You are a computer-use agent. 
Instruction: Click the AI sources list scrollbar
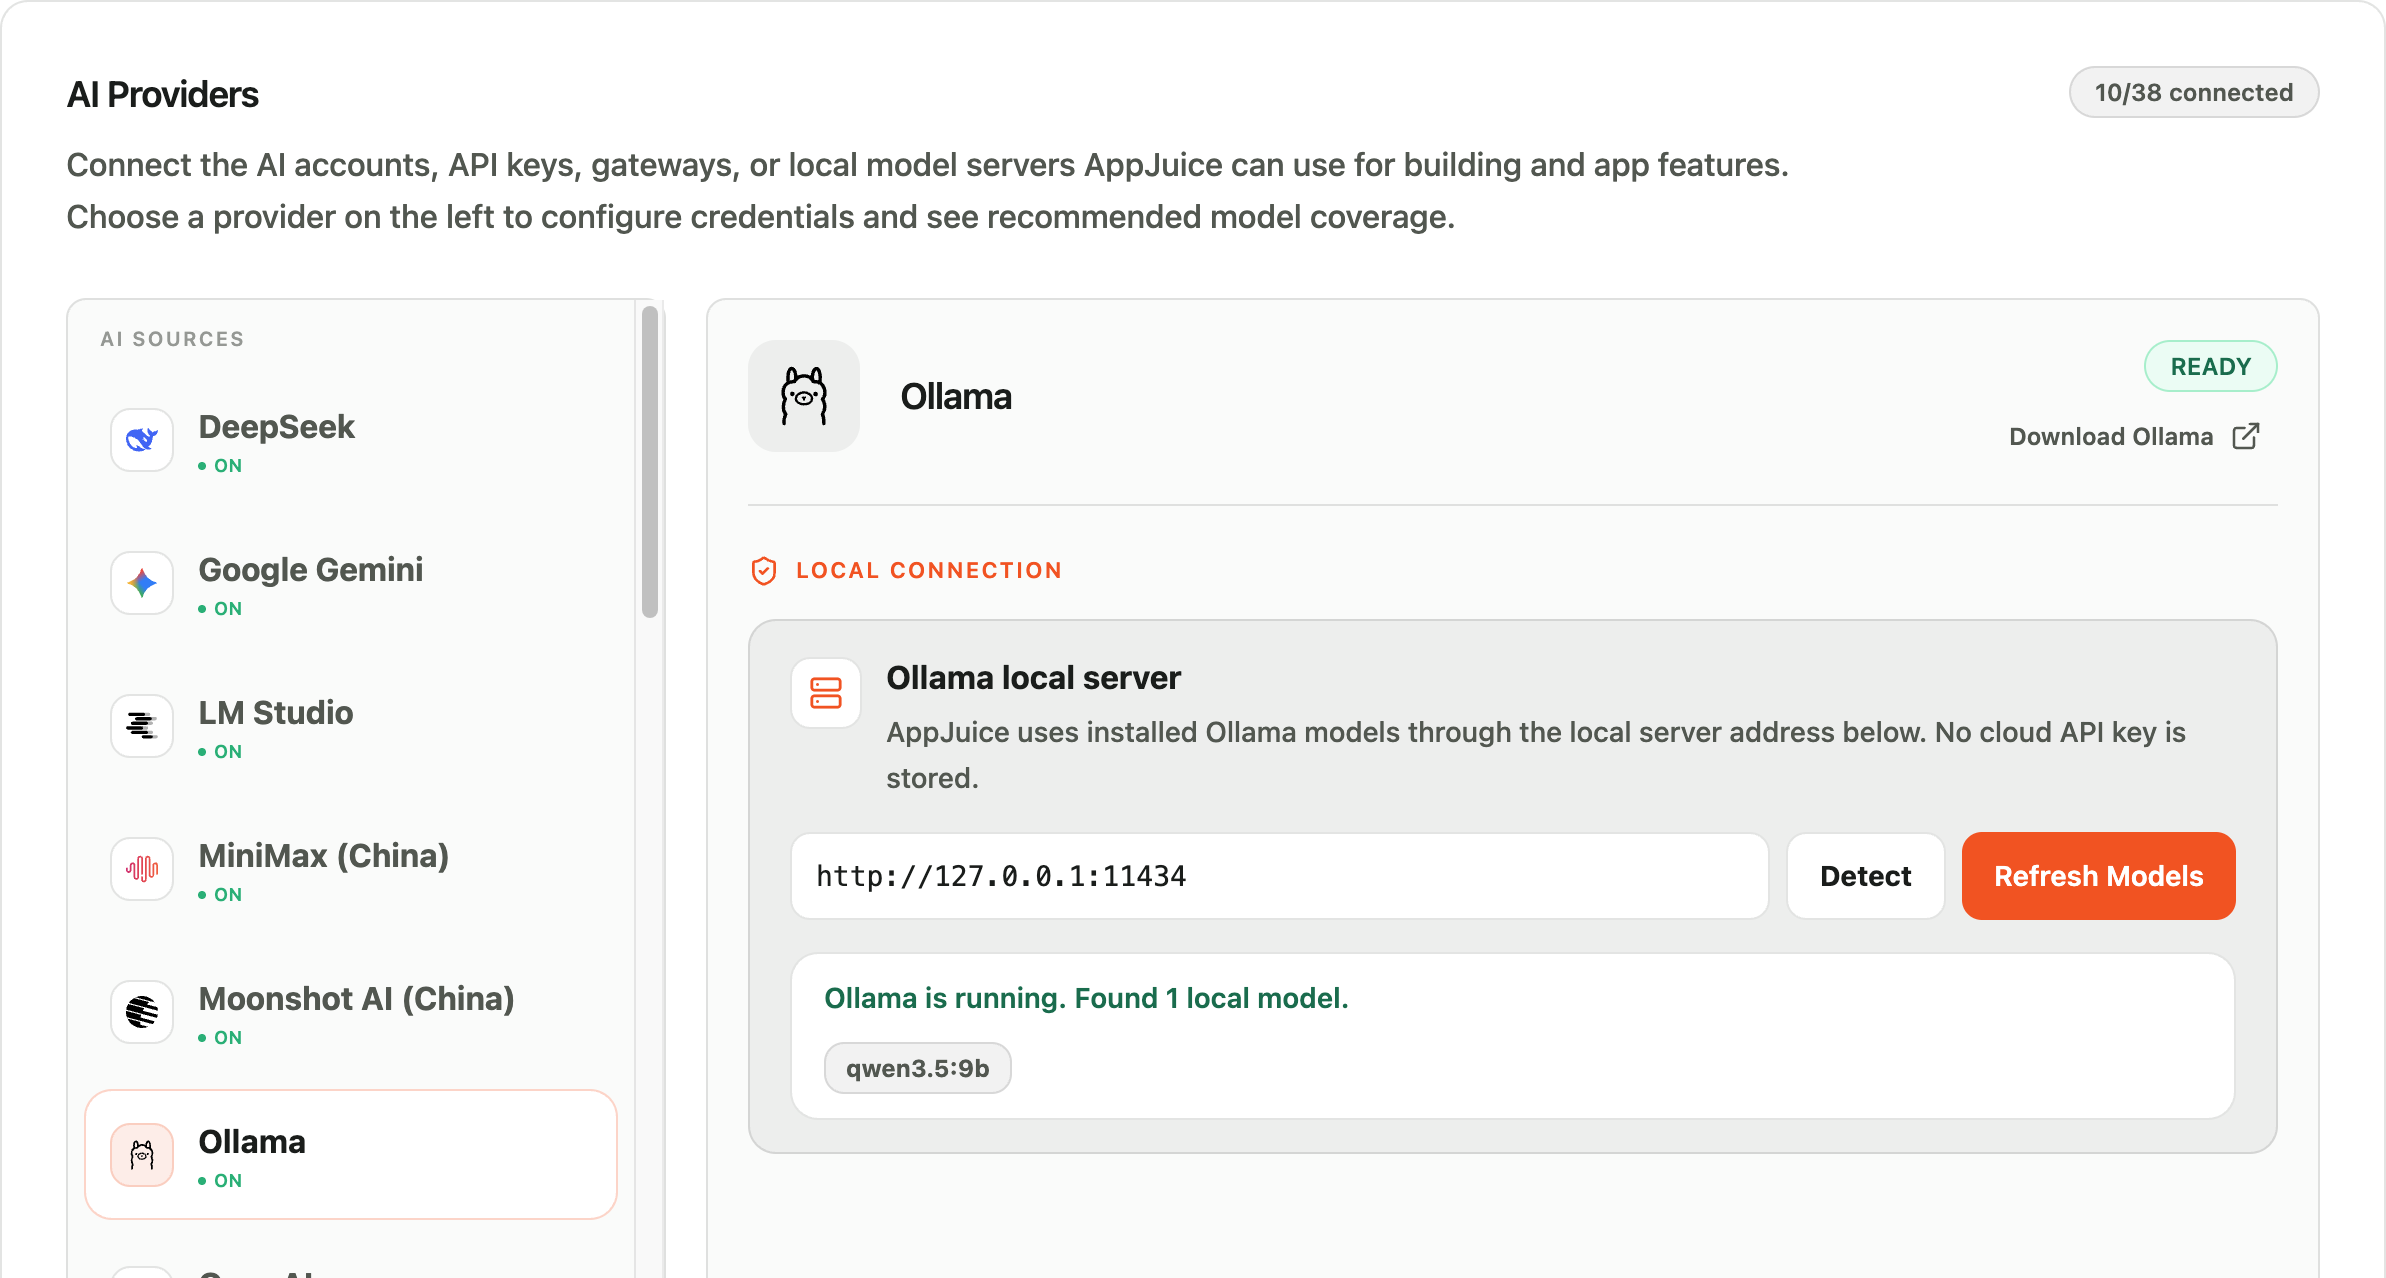[650, 462]
